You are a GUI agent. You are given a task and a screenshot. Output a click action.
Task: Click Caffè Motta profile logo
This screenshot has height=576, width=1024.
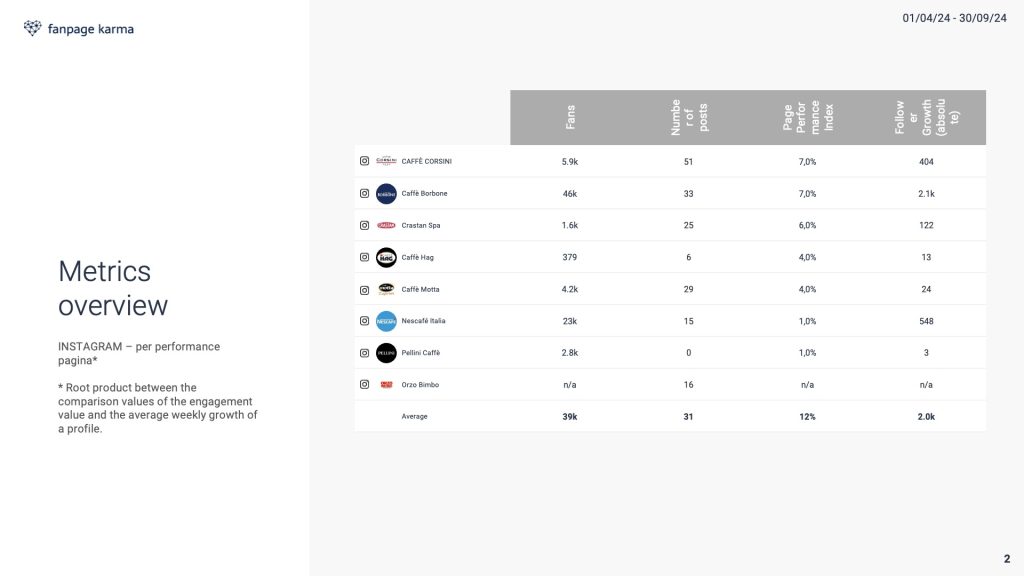pyautogui.click(x=386, y=289)
